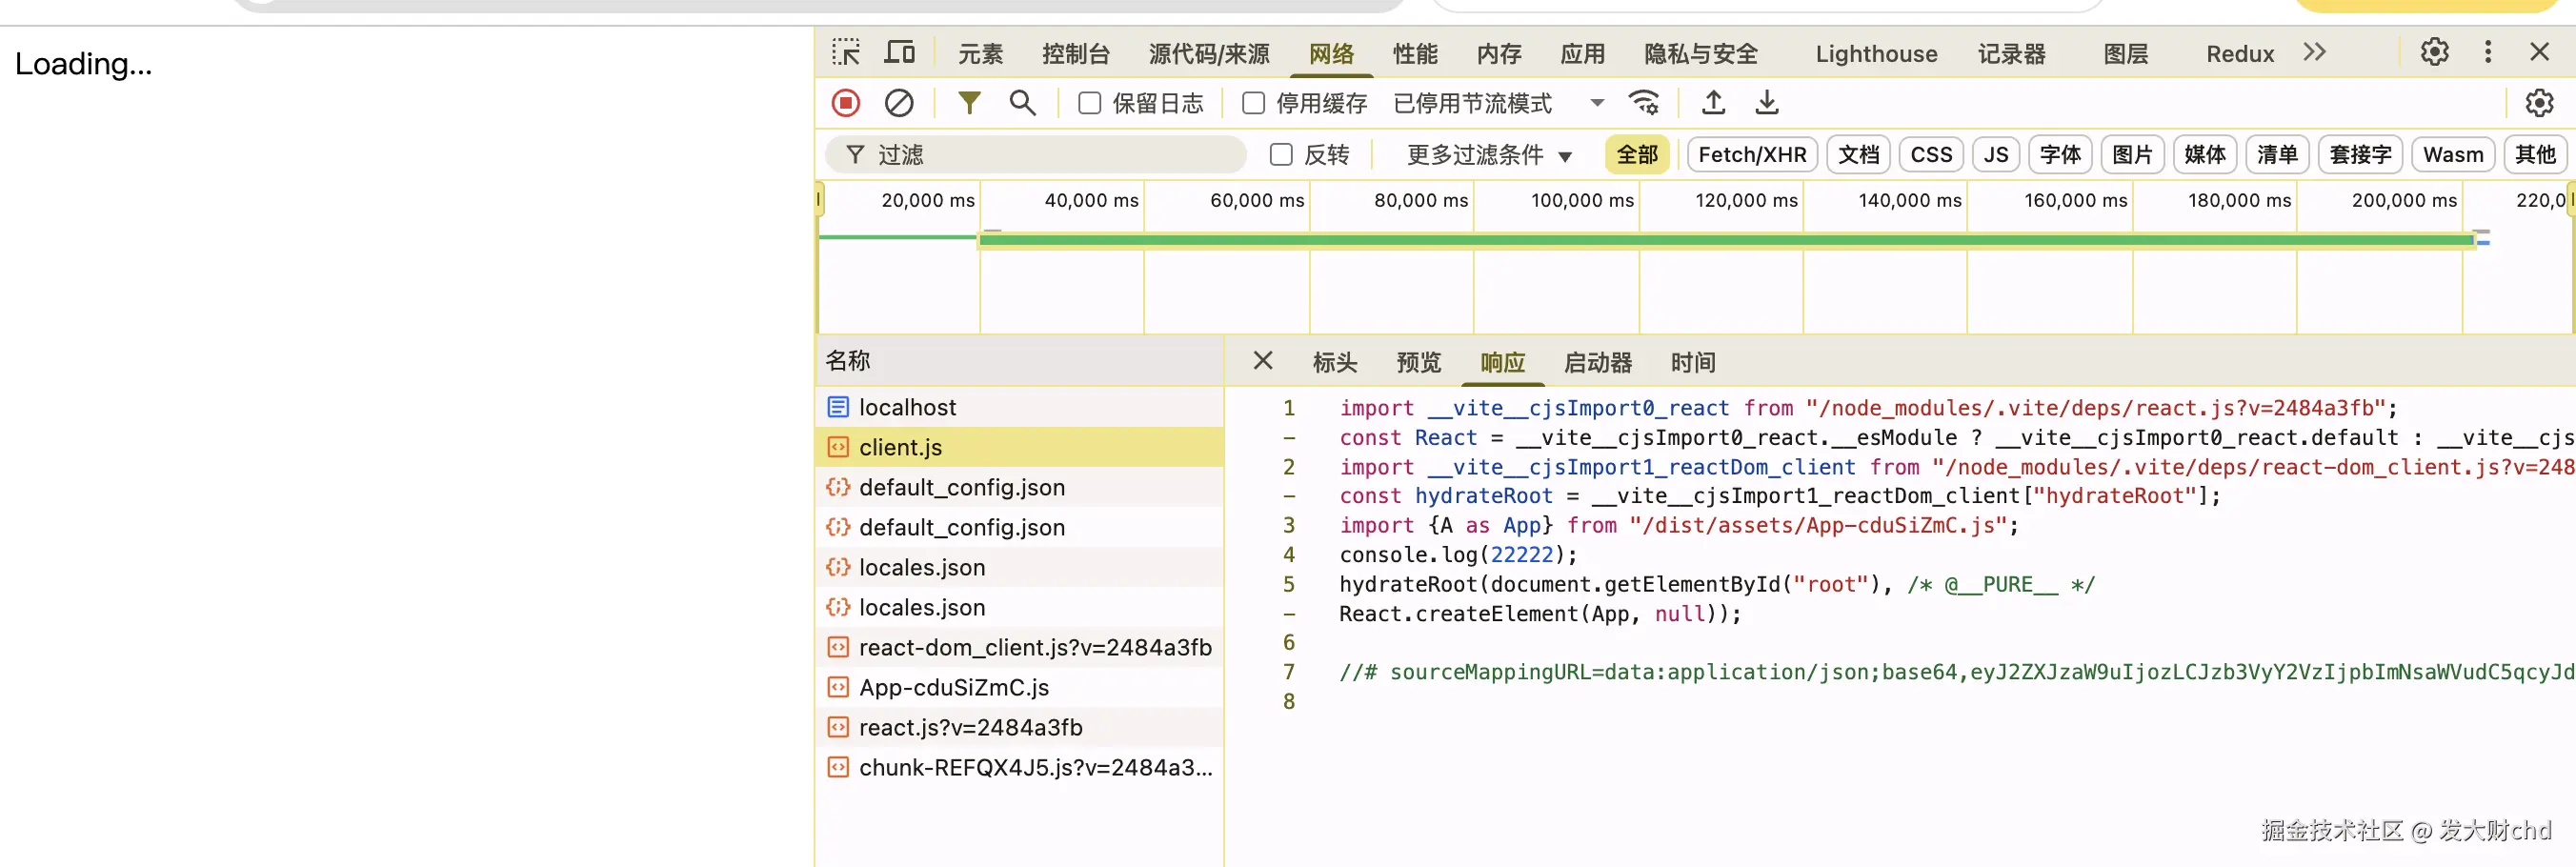This screenshot has height=867, width=2576.
Task: Enable the 保留日志 checkbox
Action: click(x=1090, y=104)
